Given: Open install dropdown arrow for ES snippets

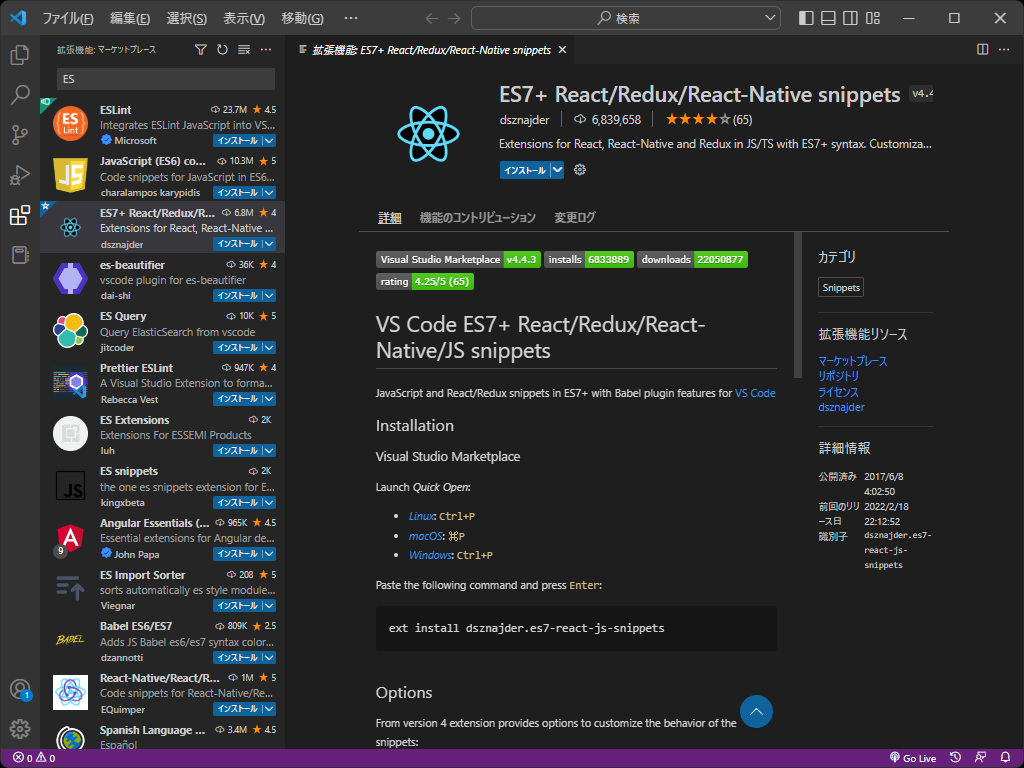Looking at the screenshot, I should (269, 502).
